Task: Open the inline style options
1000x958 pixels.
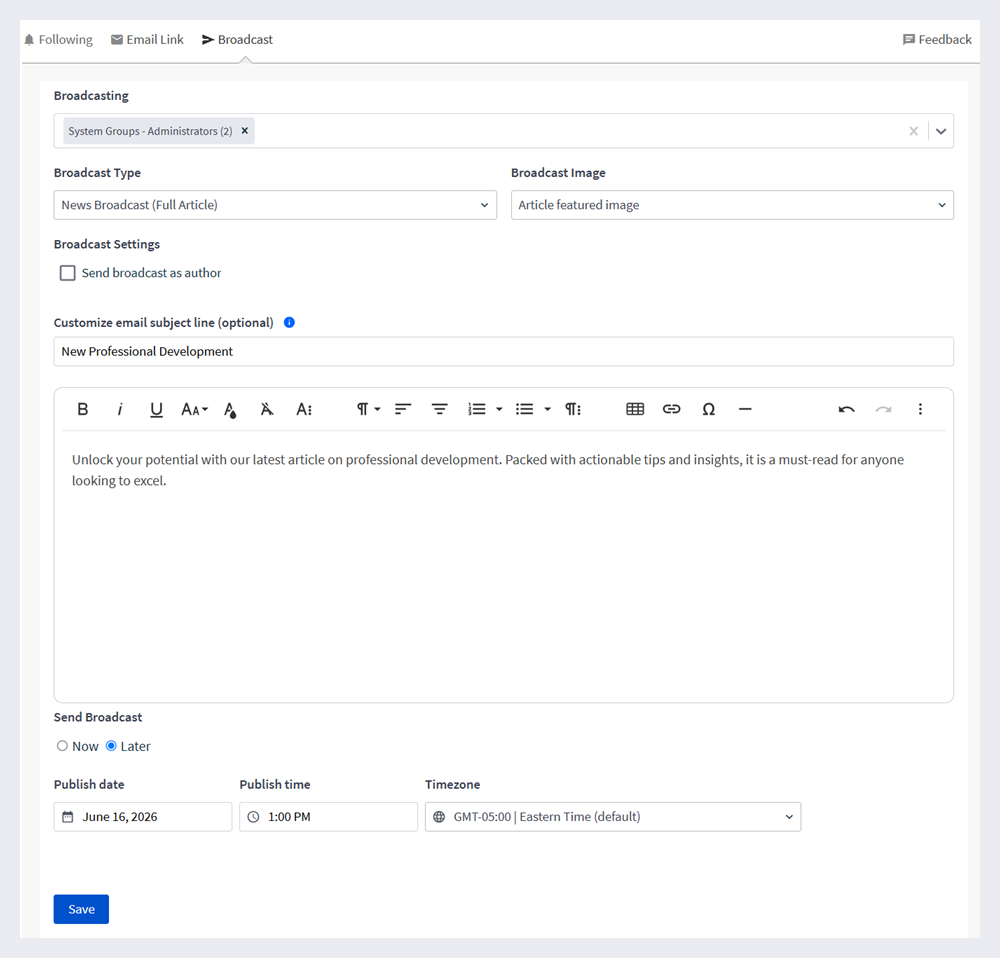Action: pyautogui.click(x=304, y=409)
